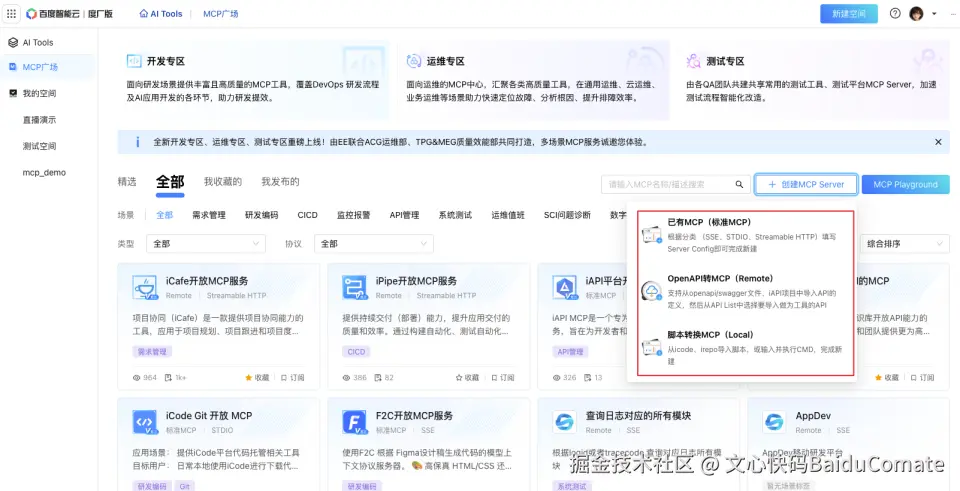960x491 pixels.
Task: Click the 新建空间 button
Action: [x=849, y=13]
